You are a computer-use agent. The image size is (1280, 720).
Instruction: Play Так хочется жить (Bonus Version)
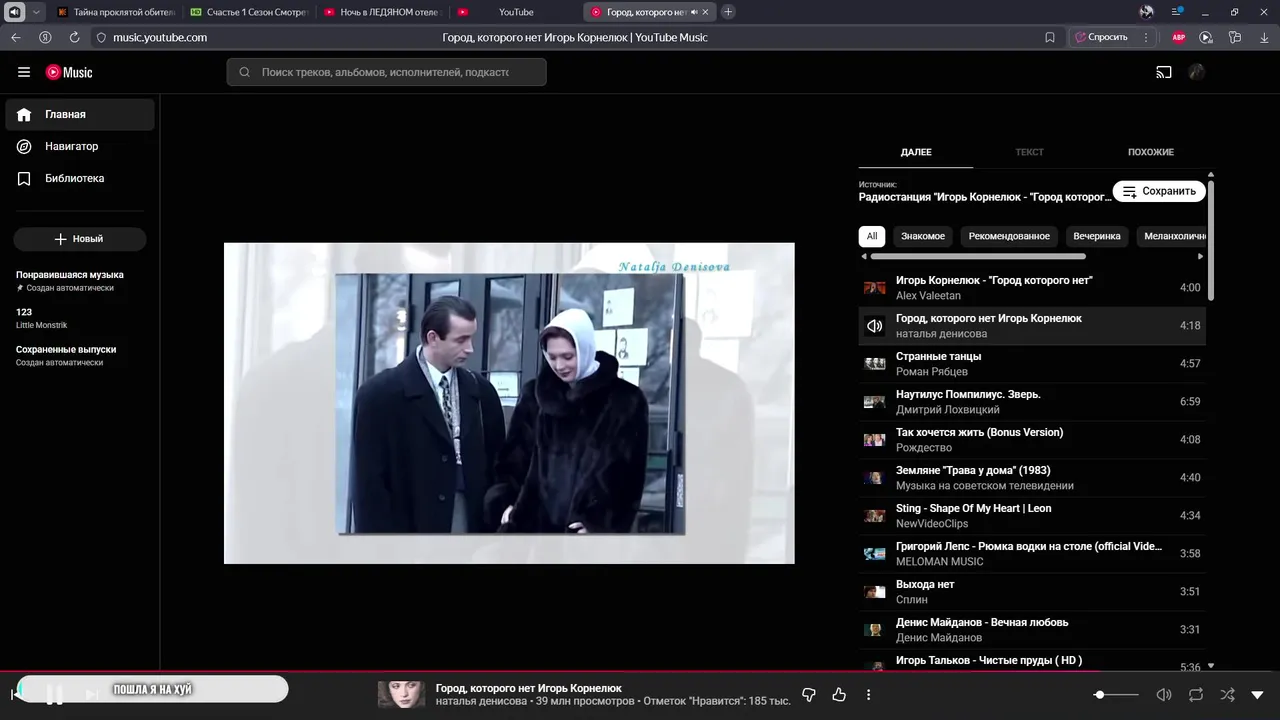pos(1032,440)
